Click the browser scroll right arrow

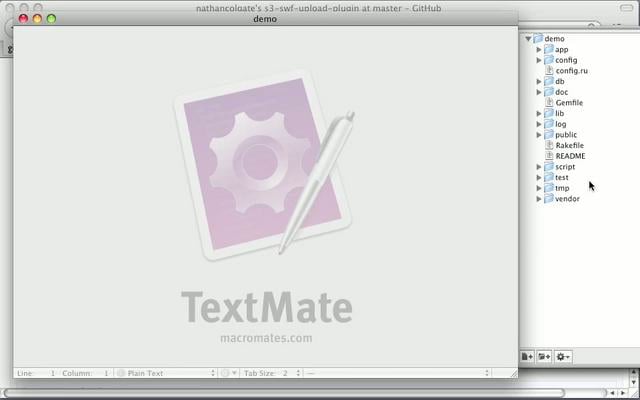coord(623,393)
